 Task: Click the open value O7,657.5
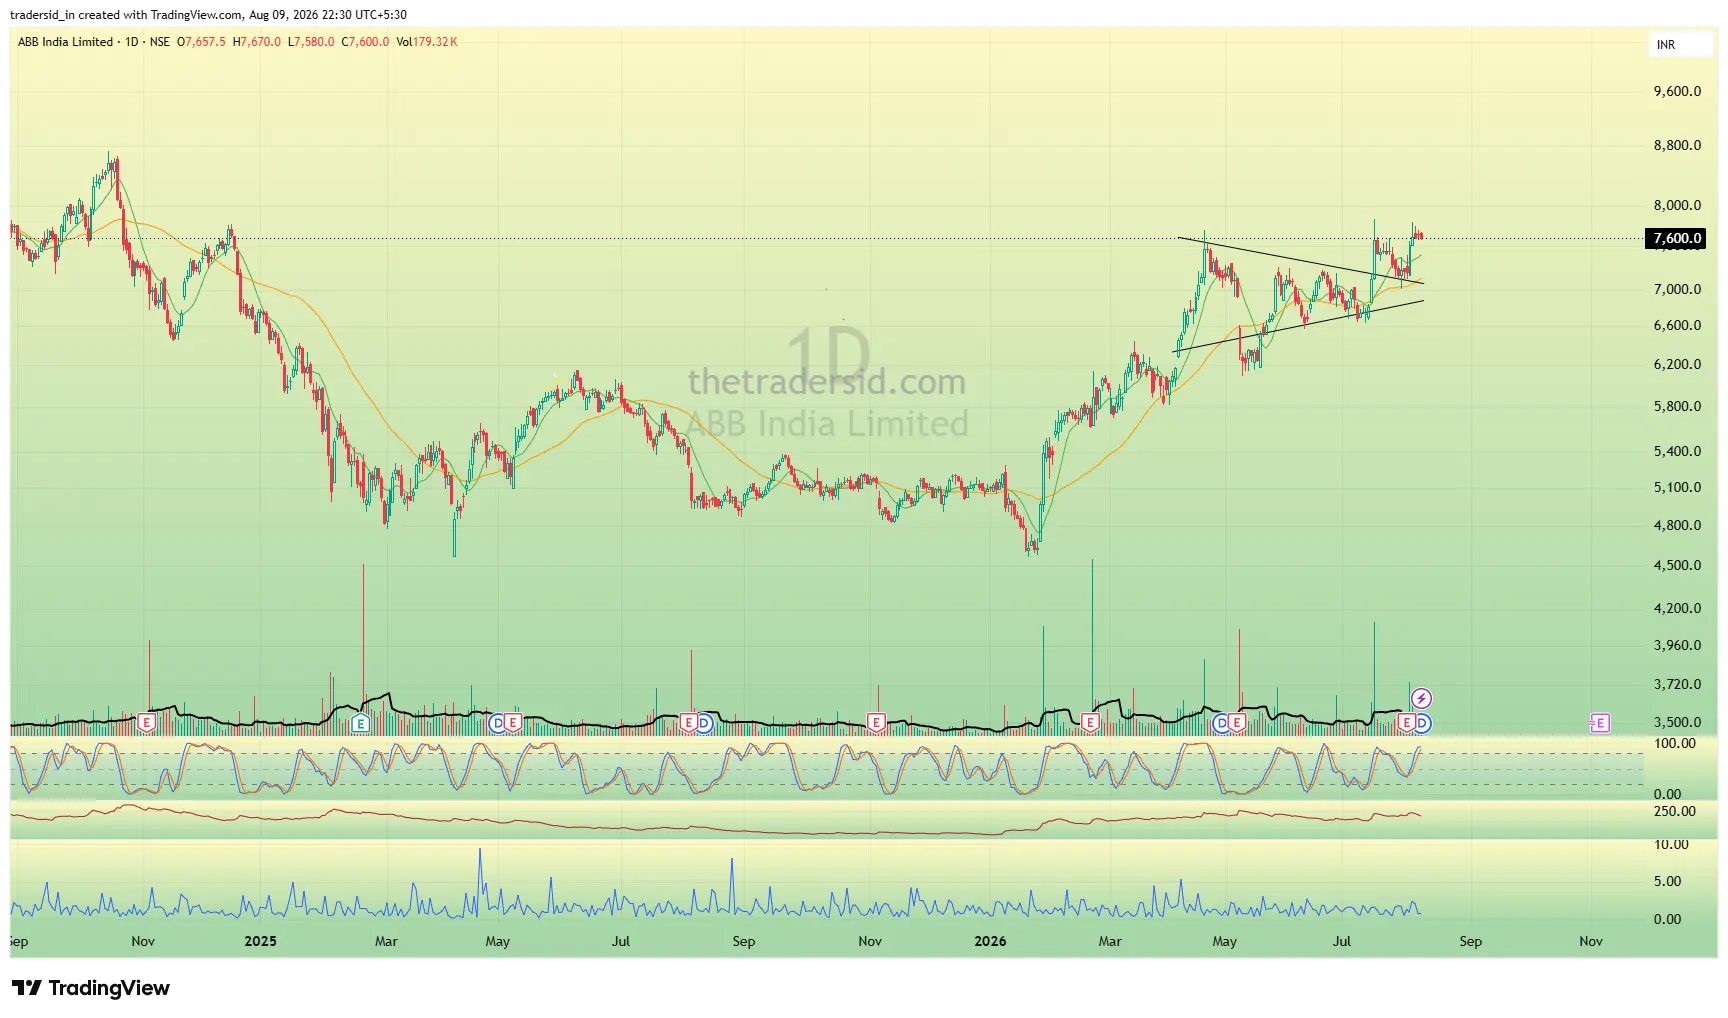click(x=201, y=42)
